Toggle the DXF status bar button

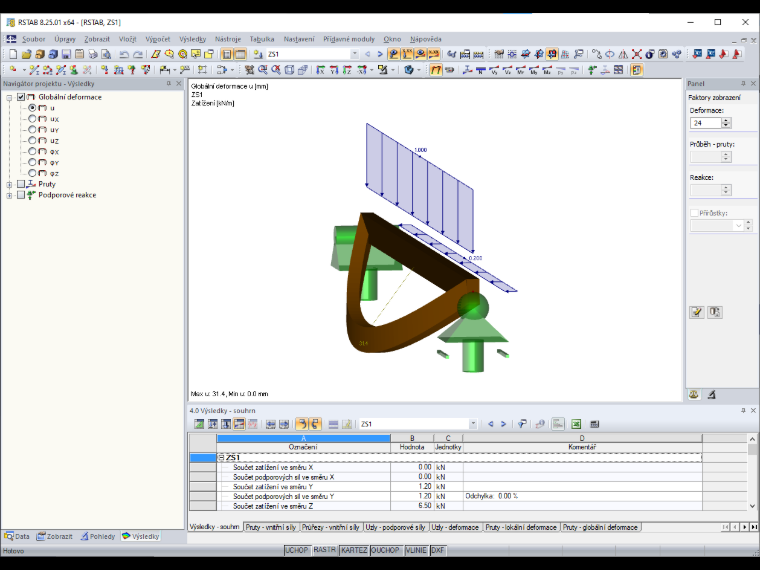pos(438,550)
